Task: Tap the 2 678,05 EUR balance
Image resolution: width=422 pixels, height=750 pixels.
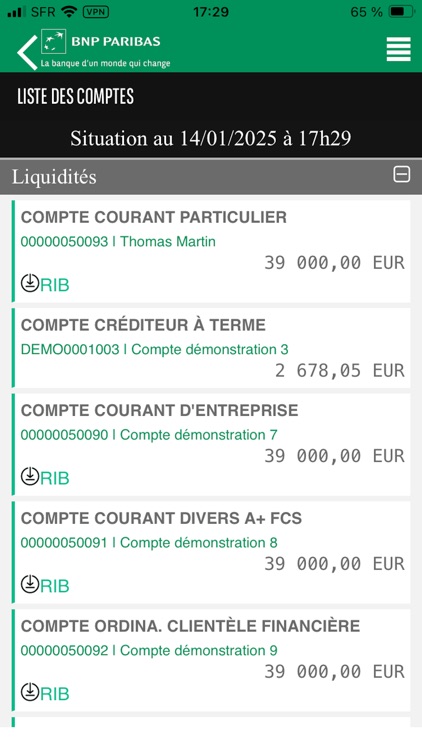Action: 340,371
